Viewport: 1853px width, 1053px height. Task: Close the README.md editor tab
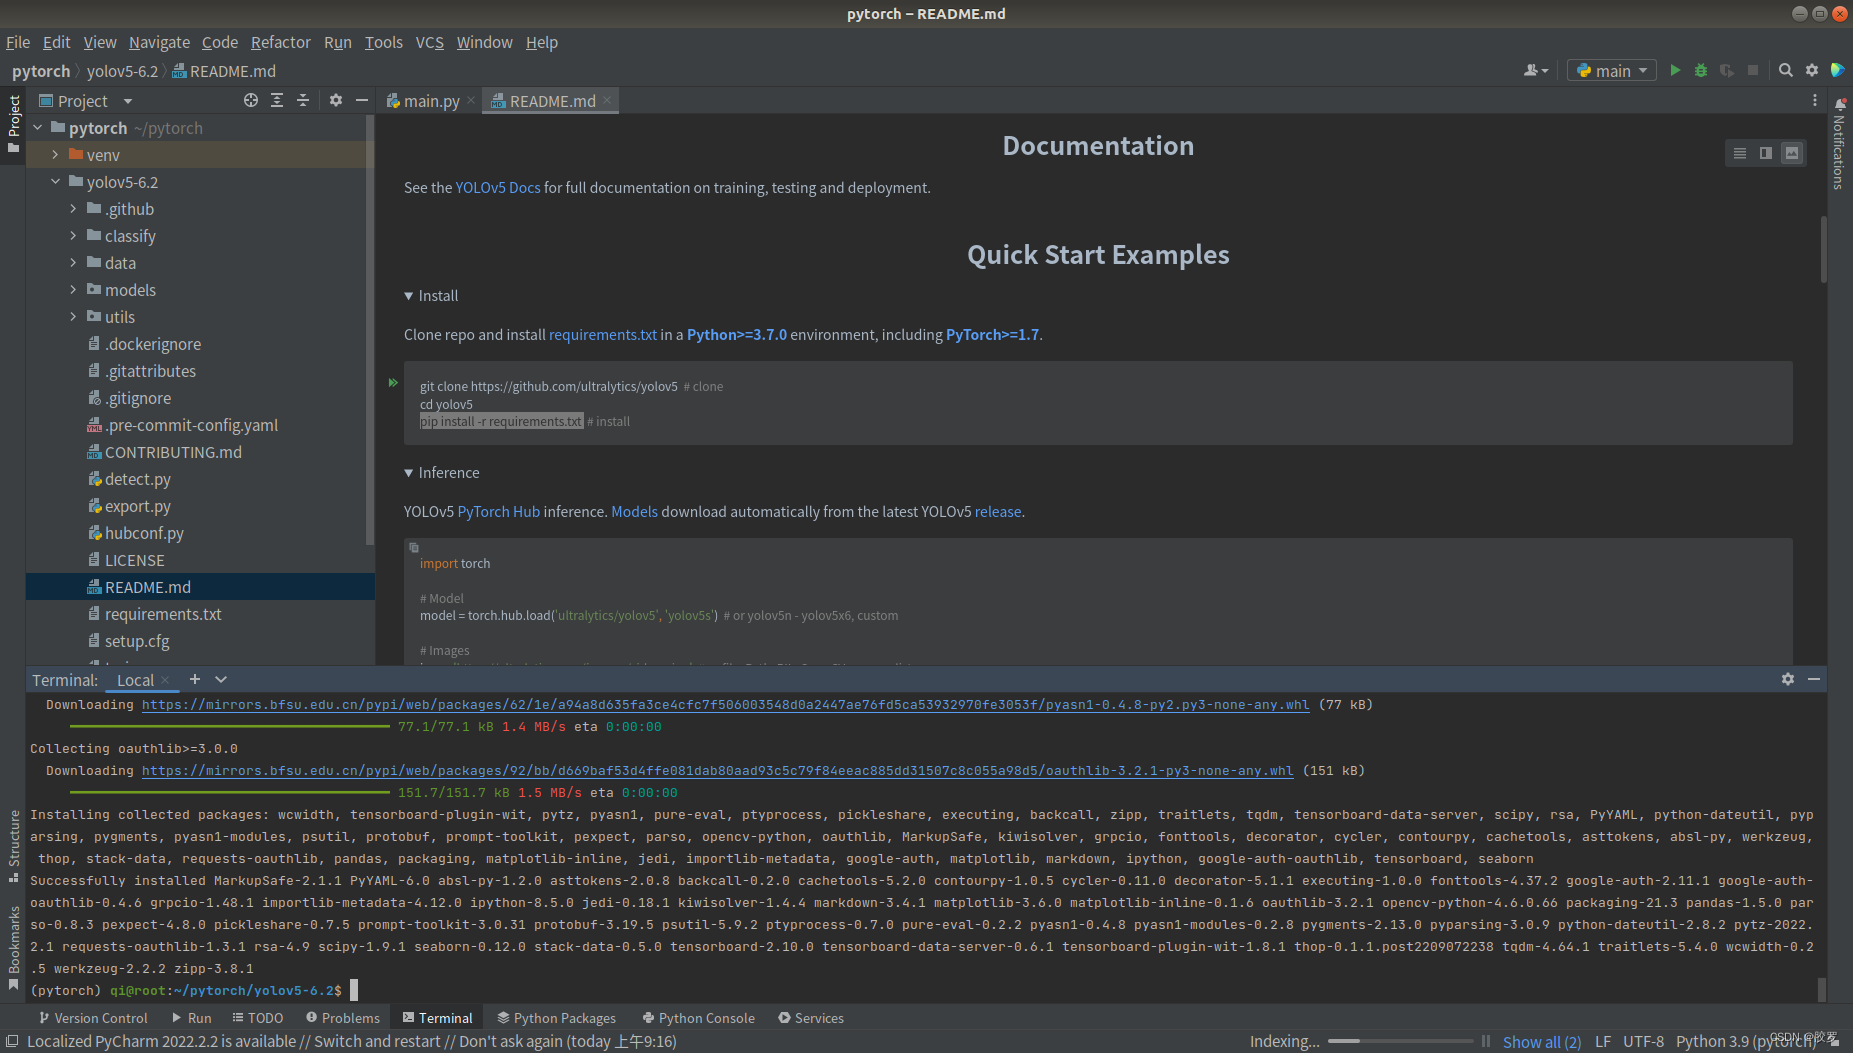pyautogui.click(x=607, y=101)
